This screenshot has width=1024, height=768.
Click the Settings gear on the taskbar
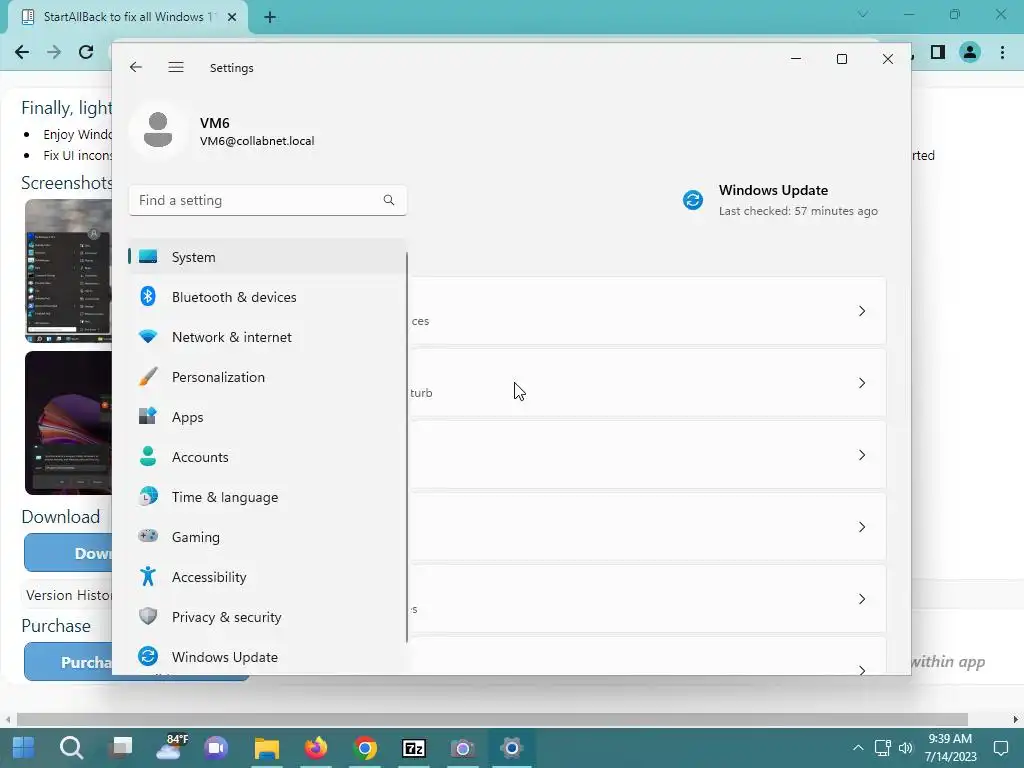click(511, 748)
